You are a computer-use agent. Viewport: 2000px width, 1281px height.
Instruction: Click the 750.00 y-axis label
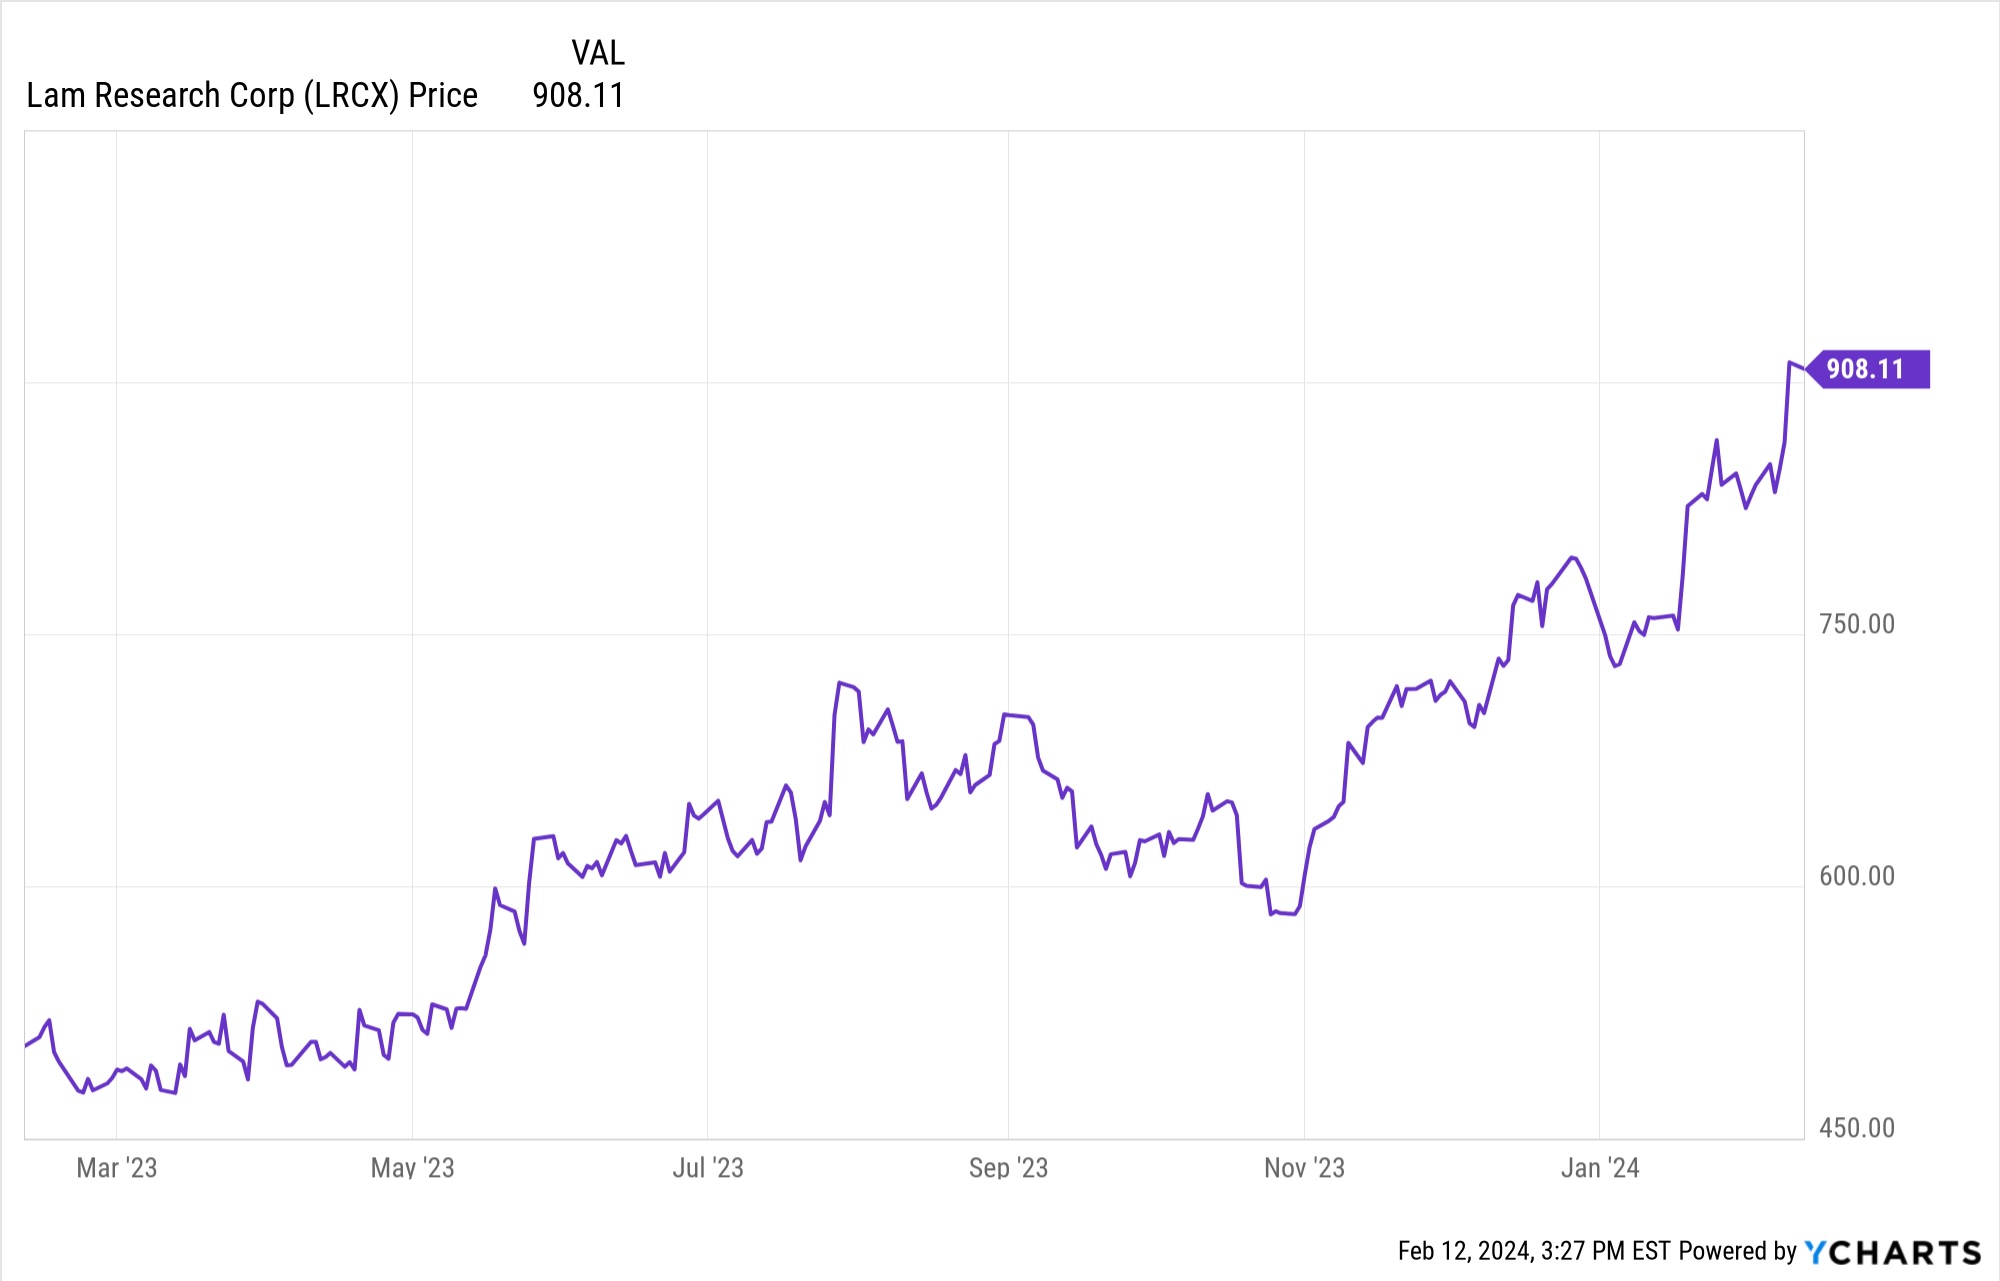tap(1857, 624)
